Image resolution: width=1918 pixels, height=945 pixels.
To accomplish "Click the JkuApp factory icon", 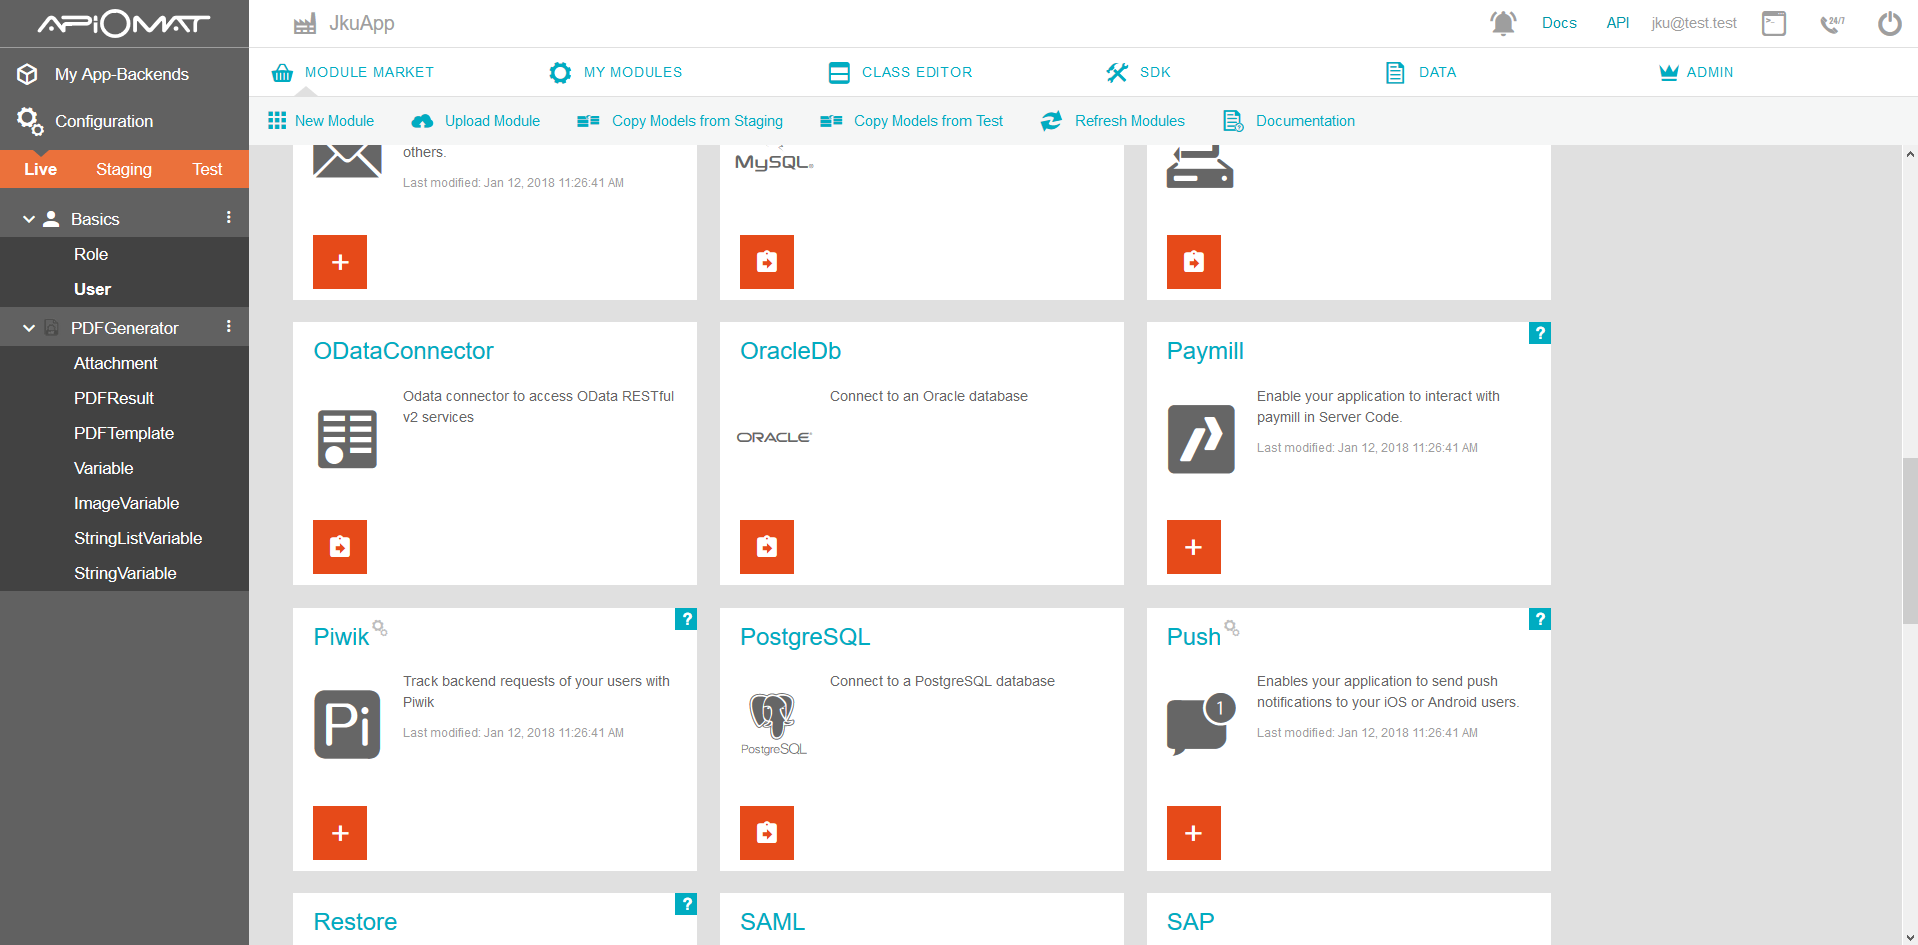I will [305, 24].
